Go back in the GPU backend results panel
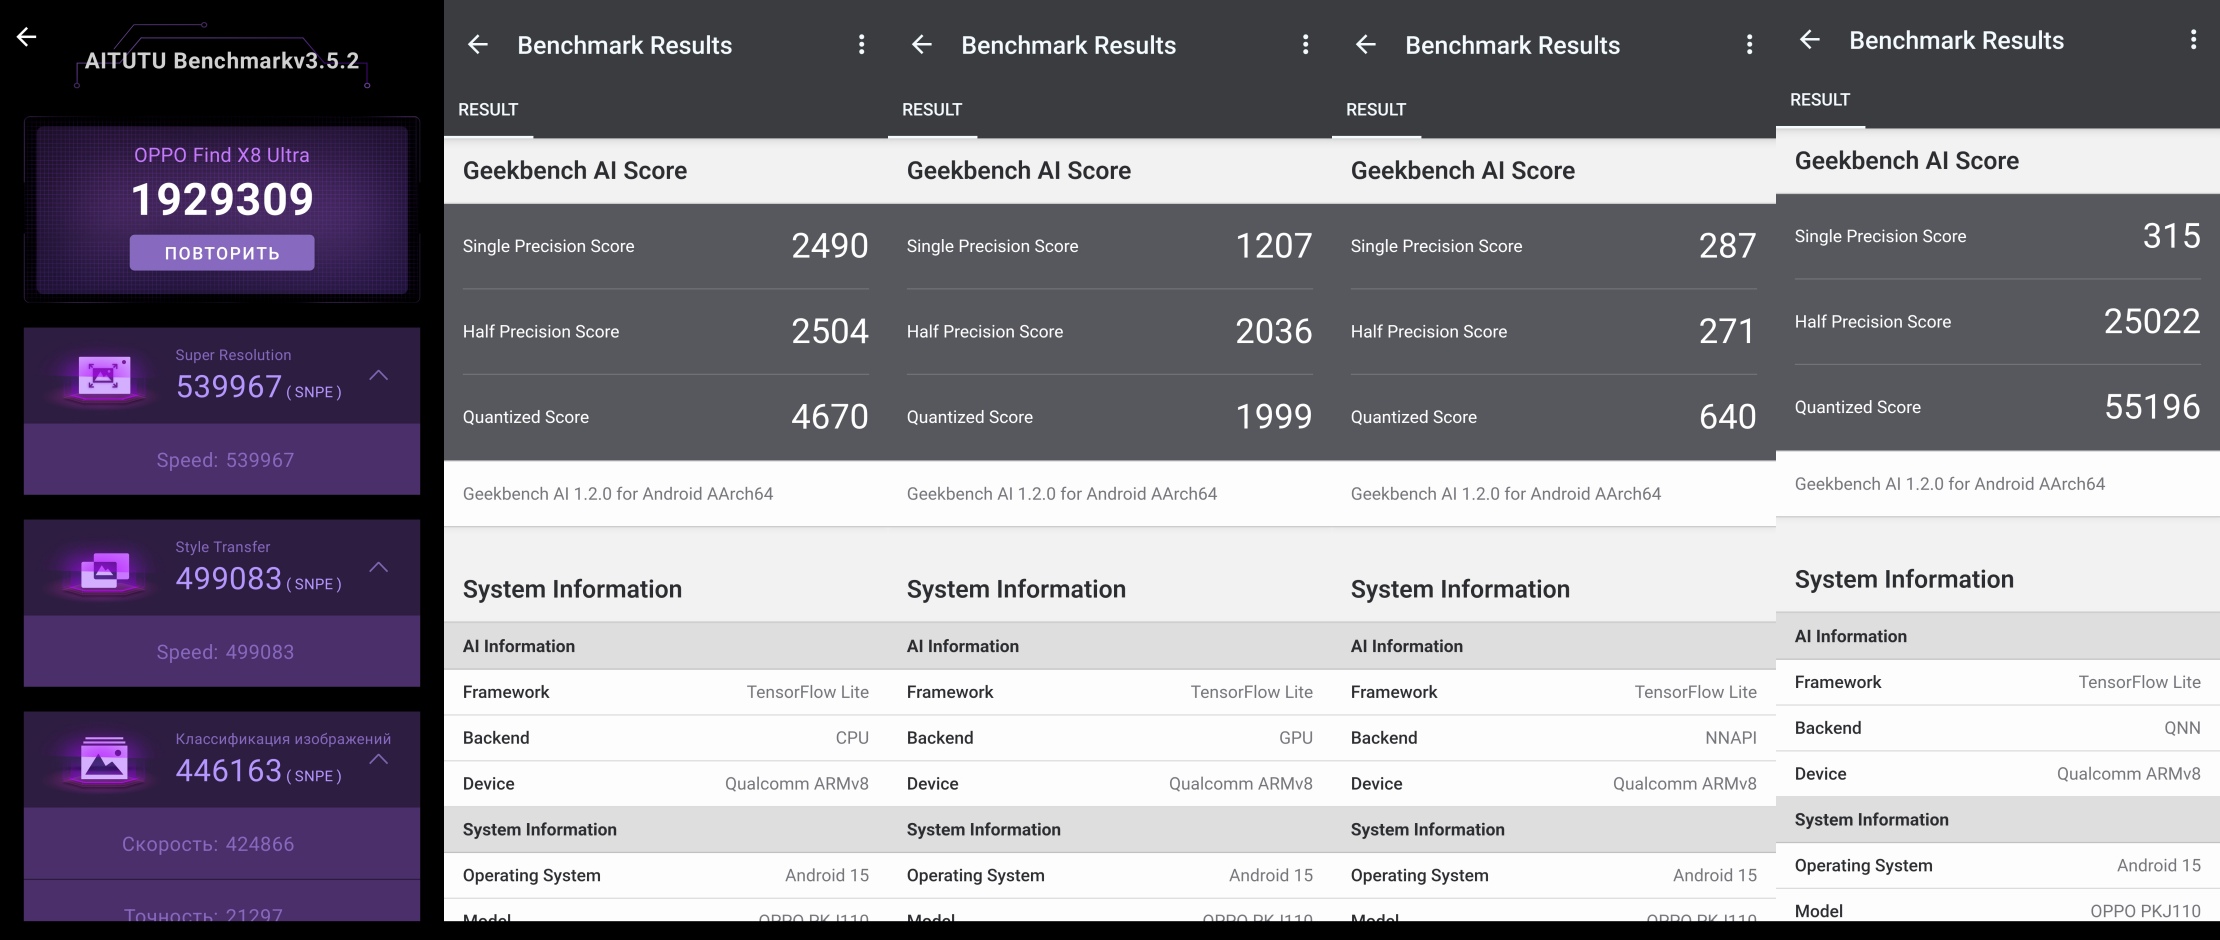This screenshot has width=2220, height=940. tap(922, 45)
